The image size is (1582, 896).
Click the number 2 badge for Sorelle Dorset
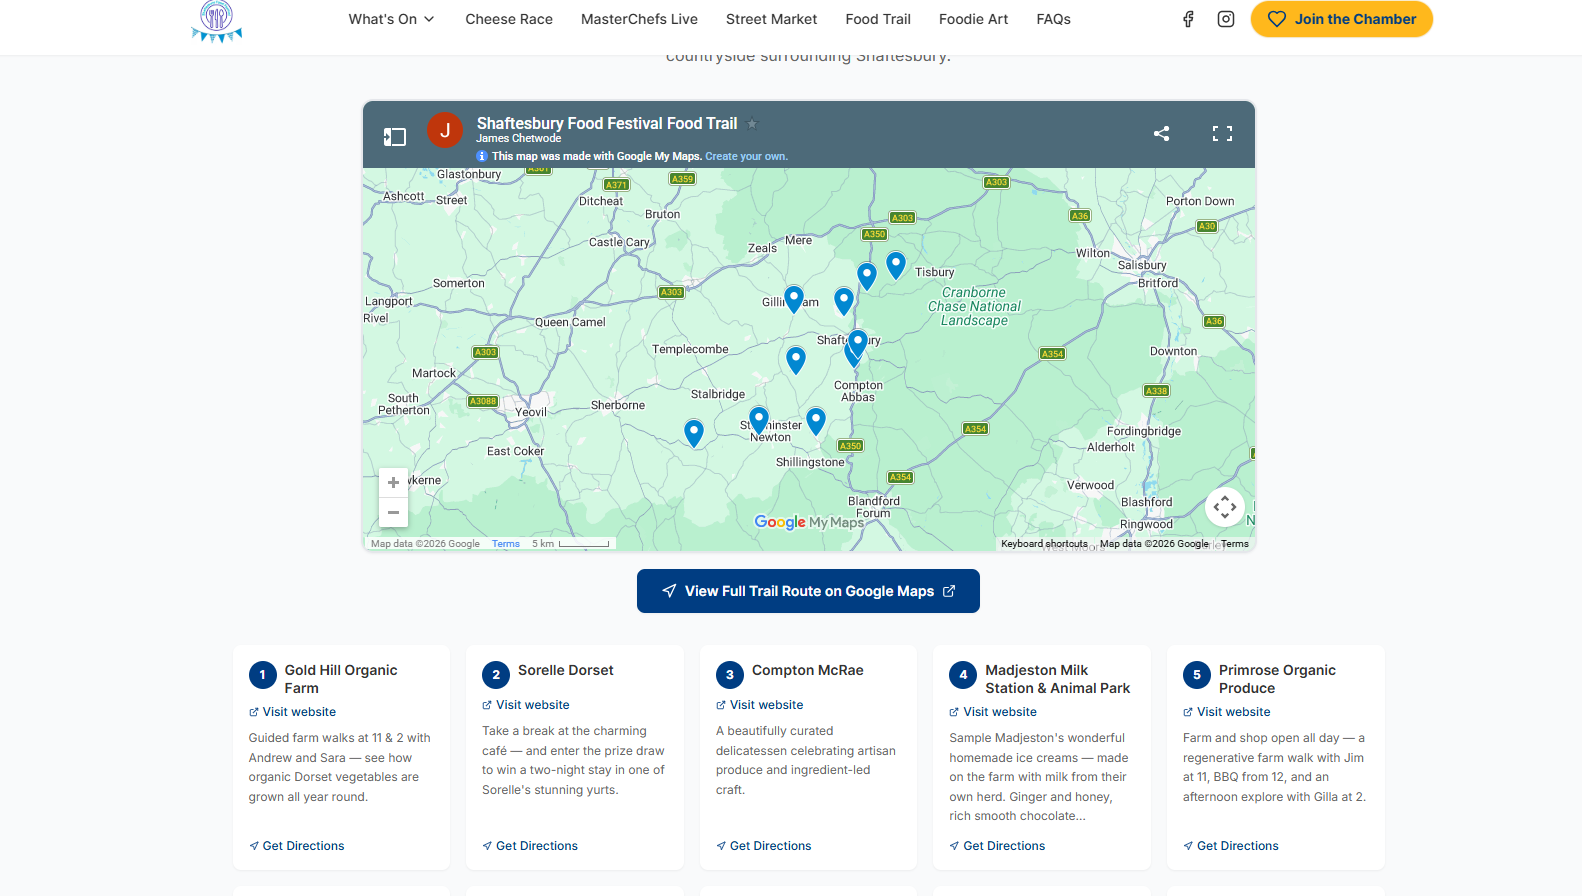pyautogui.click(x=496, y=675)
